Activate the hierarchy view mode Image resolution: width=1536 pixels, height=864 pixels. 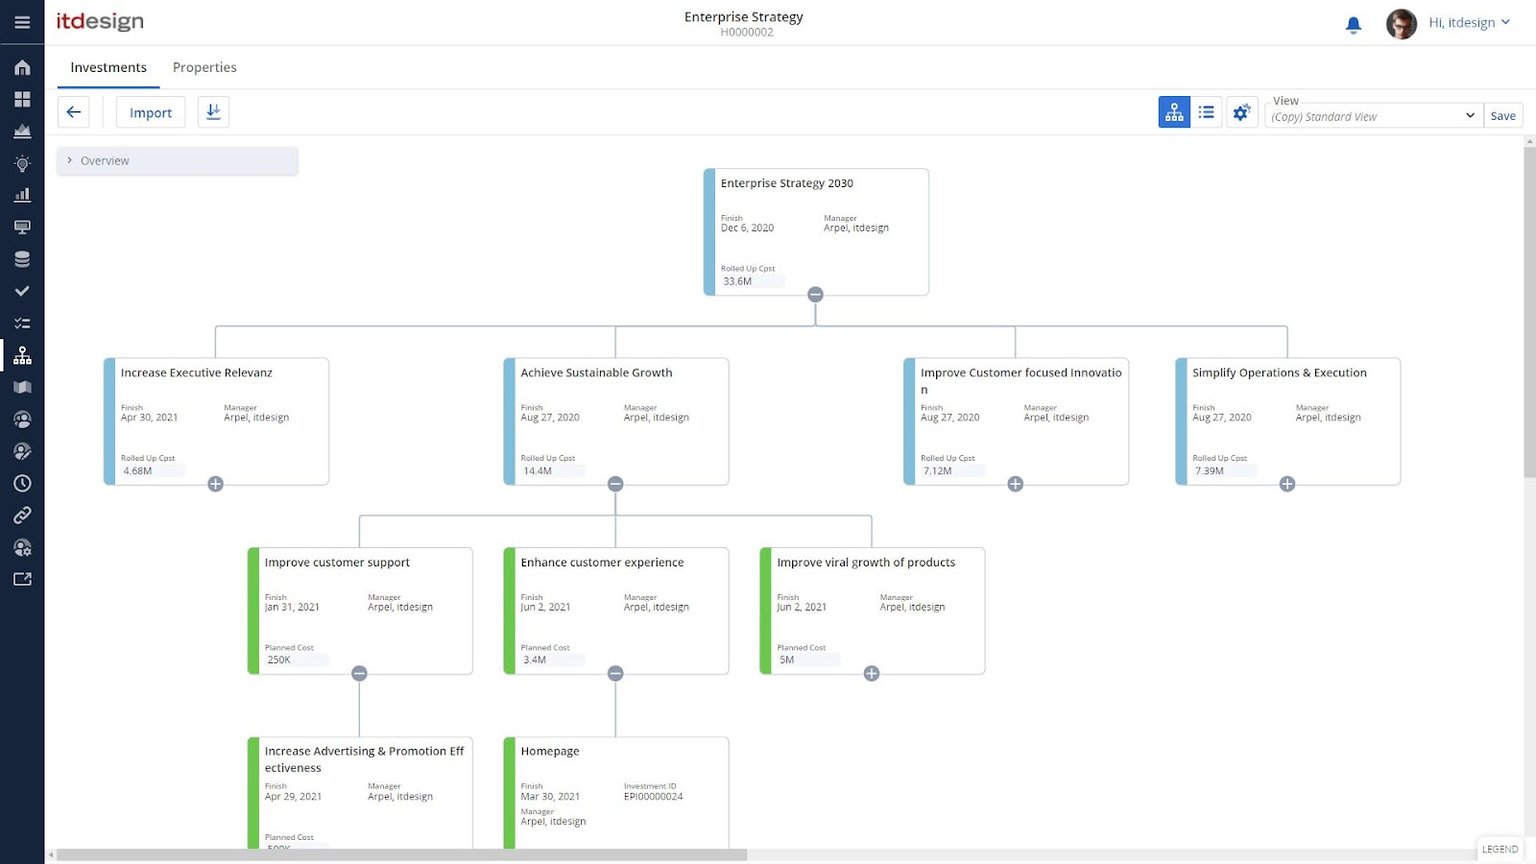(x=1174, y=112)
